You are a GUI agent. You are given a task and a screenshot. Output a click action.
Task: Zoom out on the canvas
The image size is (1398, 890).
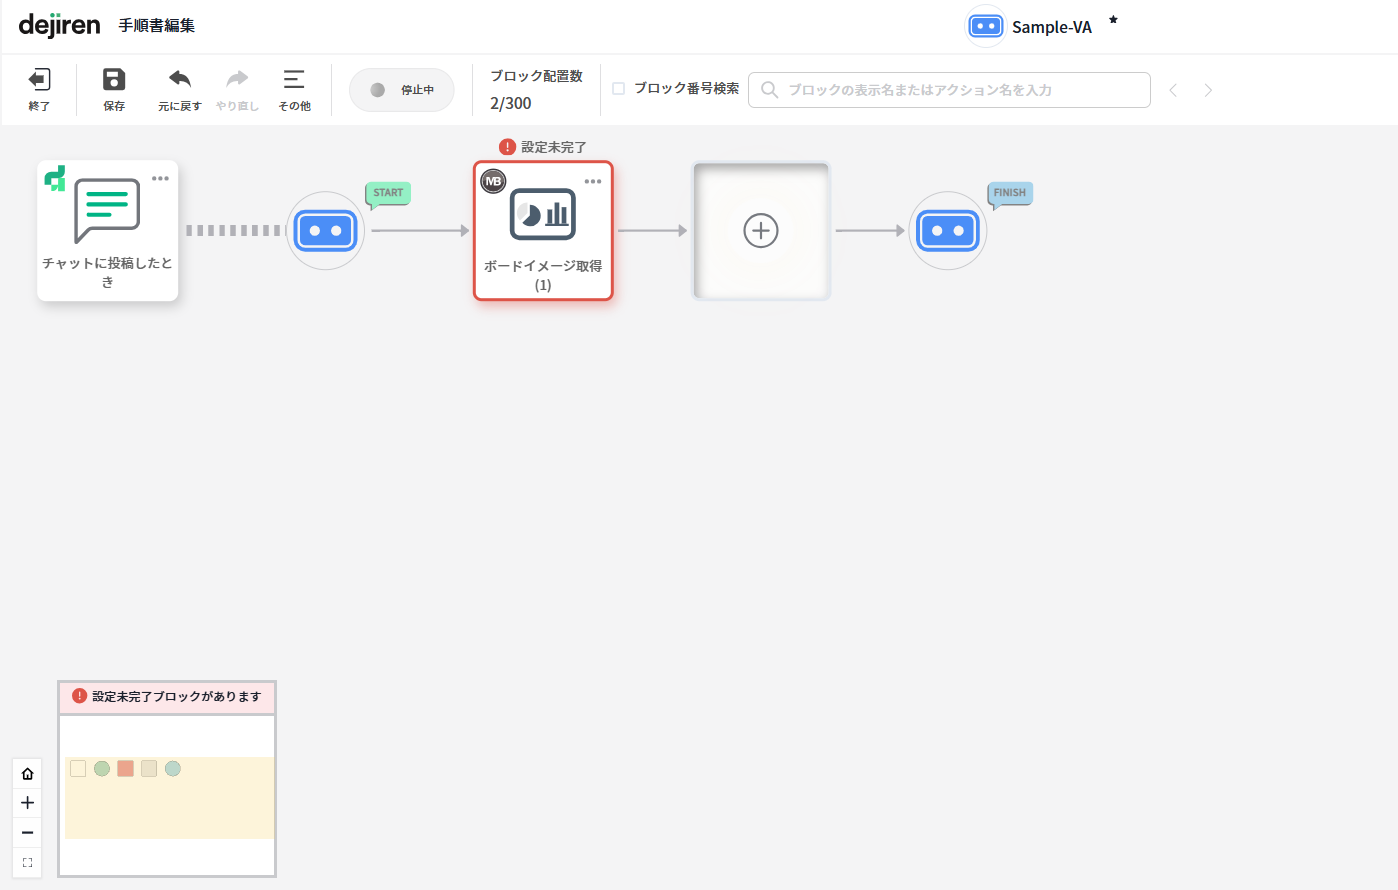tap(27, 832)
